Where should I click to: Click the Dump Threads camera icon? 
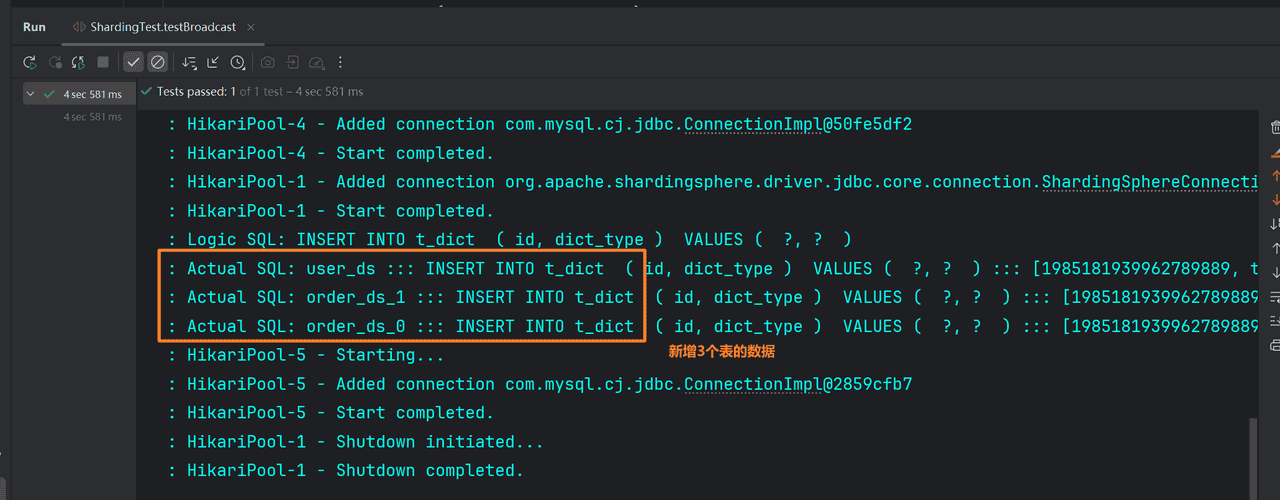pos(268,62)
